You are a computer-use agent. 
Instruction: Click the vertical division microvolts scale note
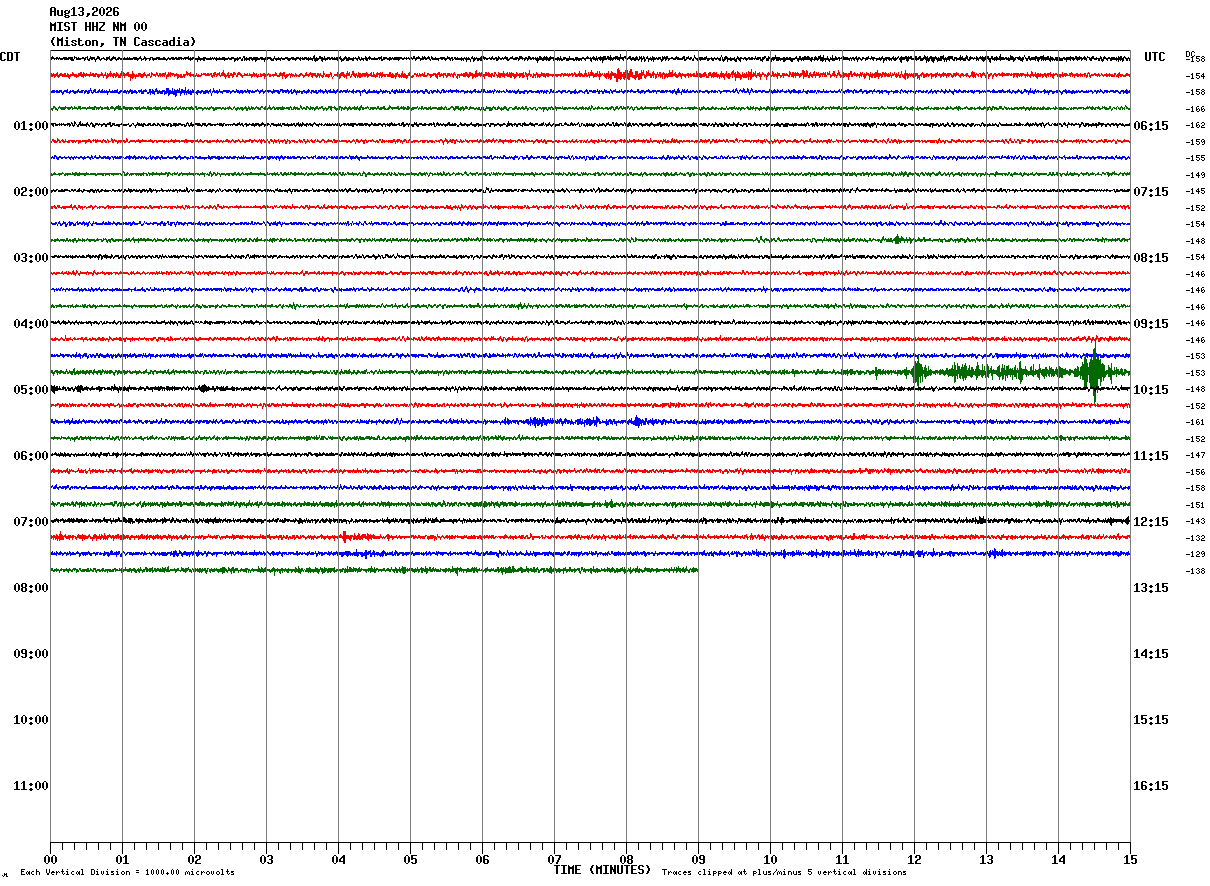pyautogui.click(x=127, y=873)
